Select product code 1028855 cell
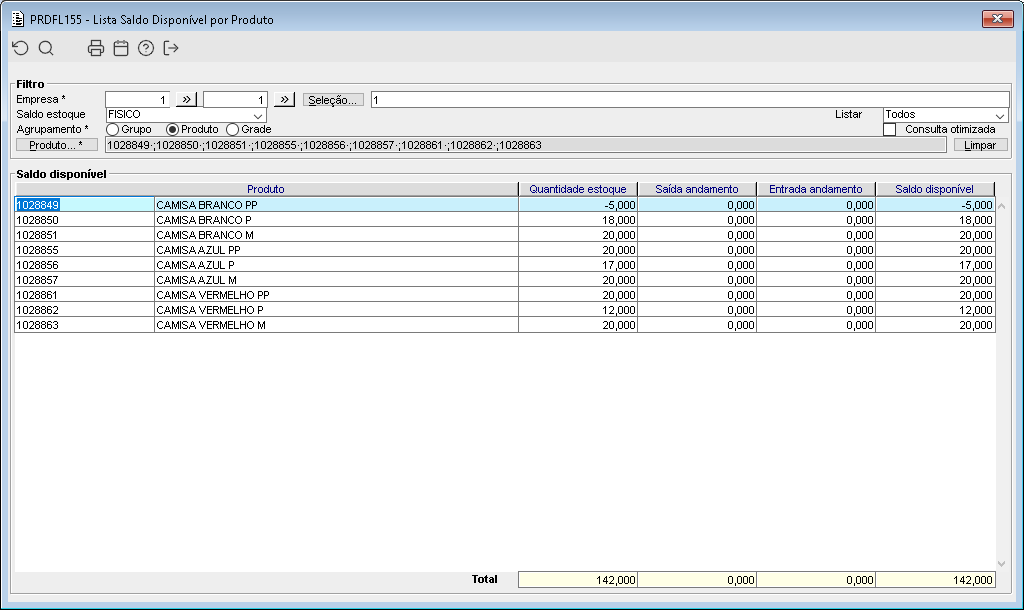The width and height of the screenshot is (1024, 610). click(84, 250)
